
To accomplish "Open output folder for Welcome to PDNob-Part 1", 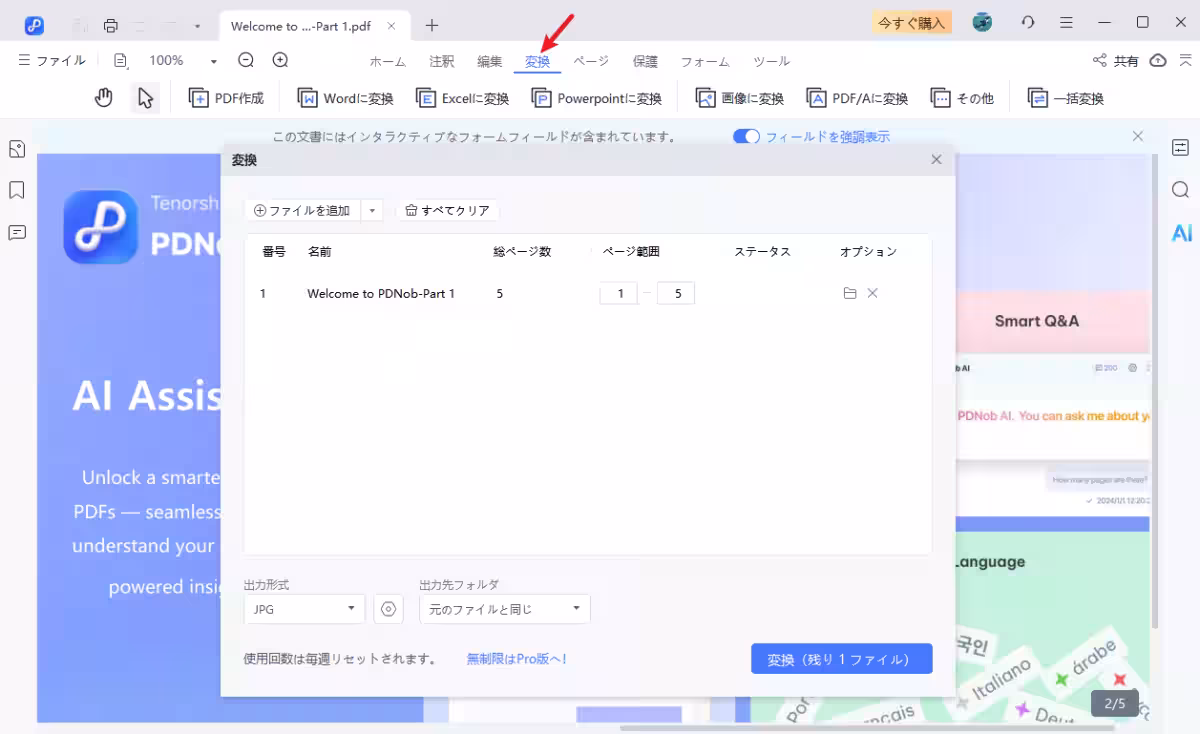I will point(849,293).
